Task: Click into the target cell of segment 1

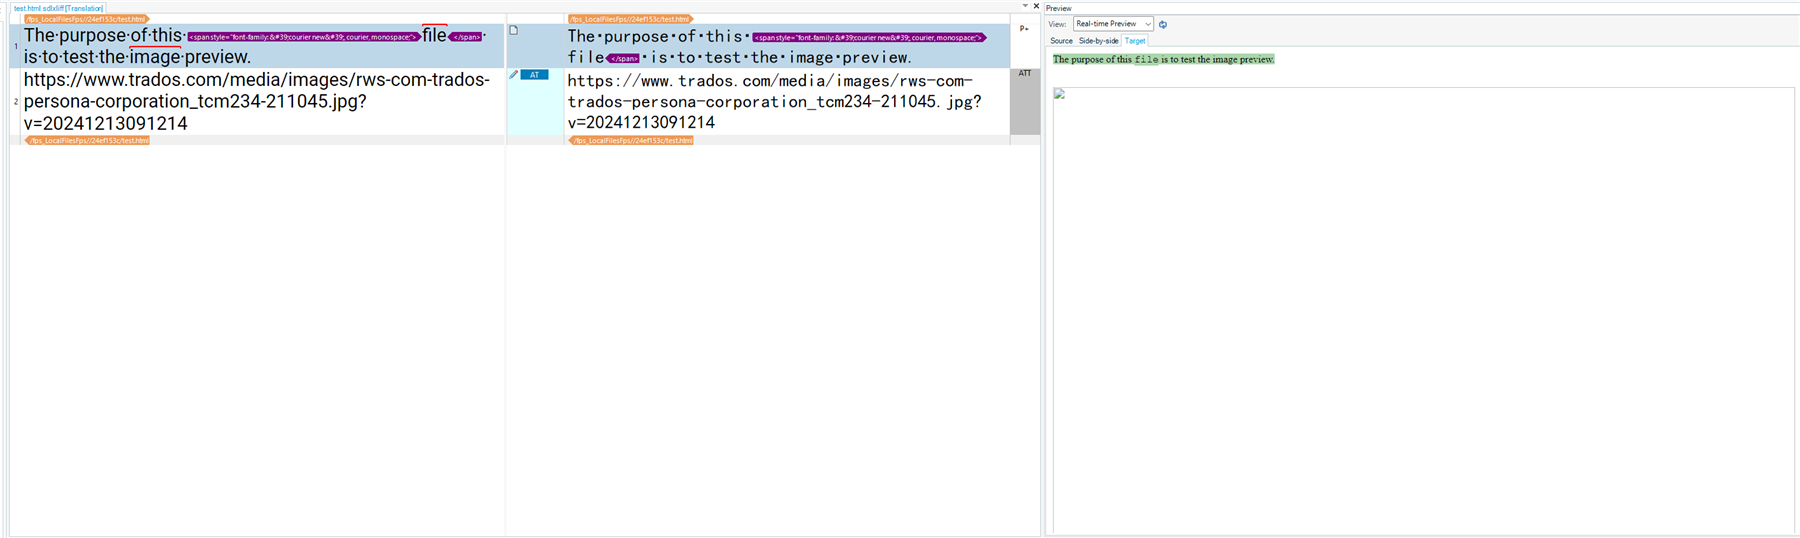Action: pos(787,46)
